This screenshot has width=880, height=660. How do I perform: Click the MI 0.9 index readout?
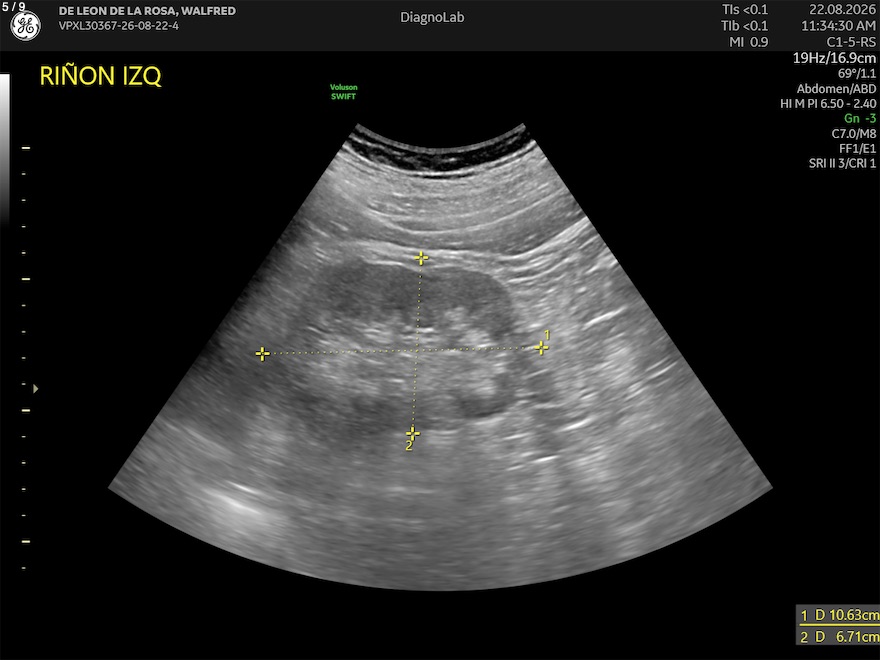pyautogui.click(x=749, y=42)
